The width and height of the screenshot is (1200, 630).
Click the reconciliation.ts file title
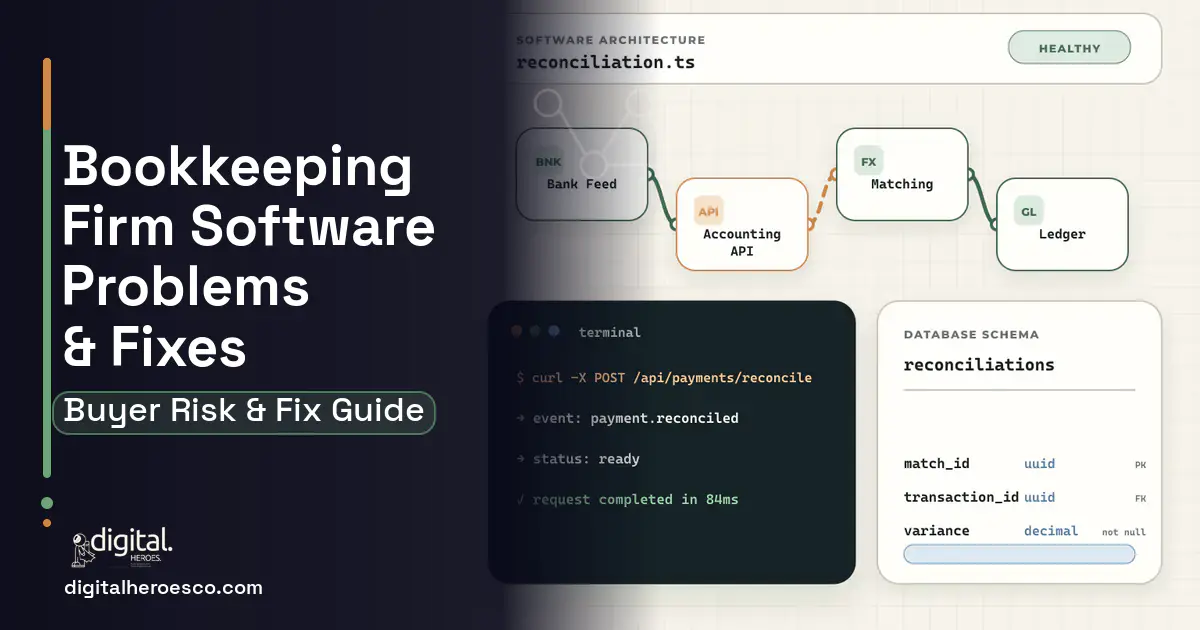pos(606,62)
